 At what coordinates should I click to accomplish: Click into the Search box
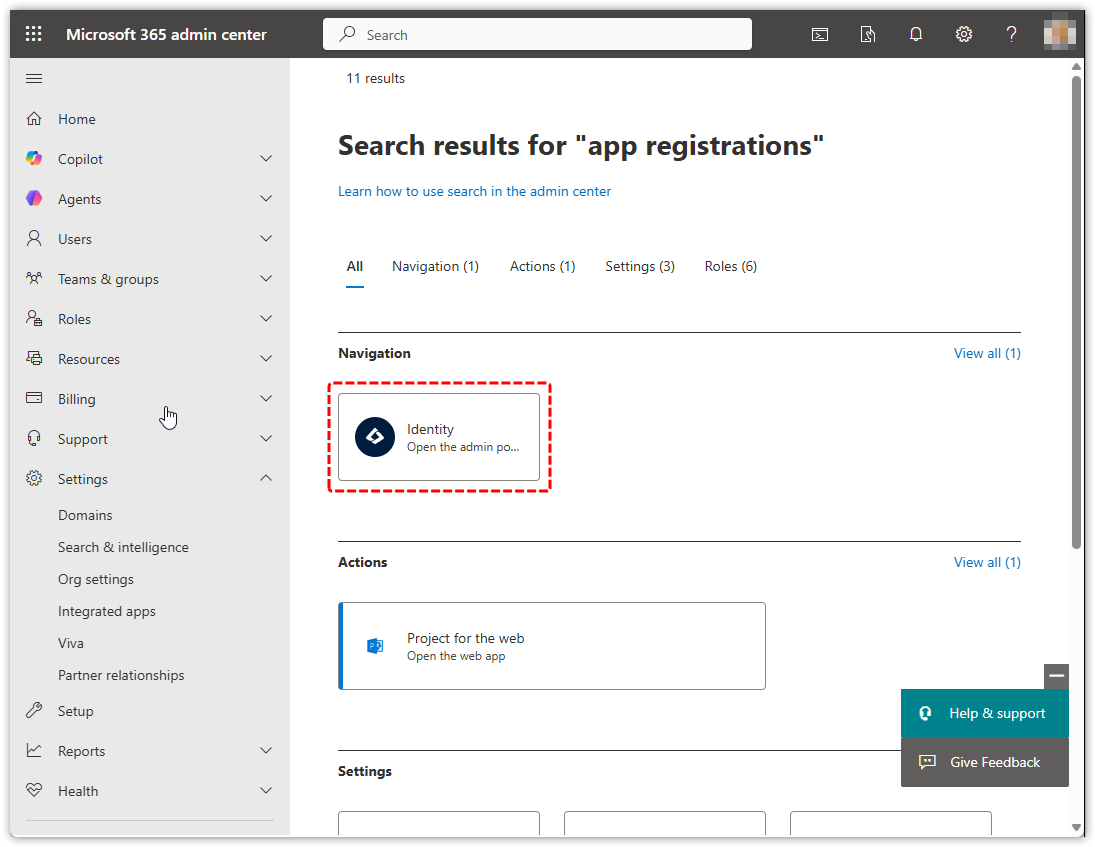click(537, 34)
